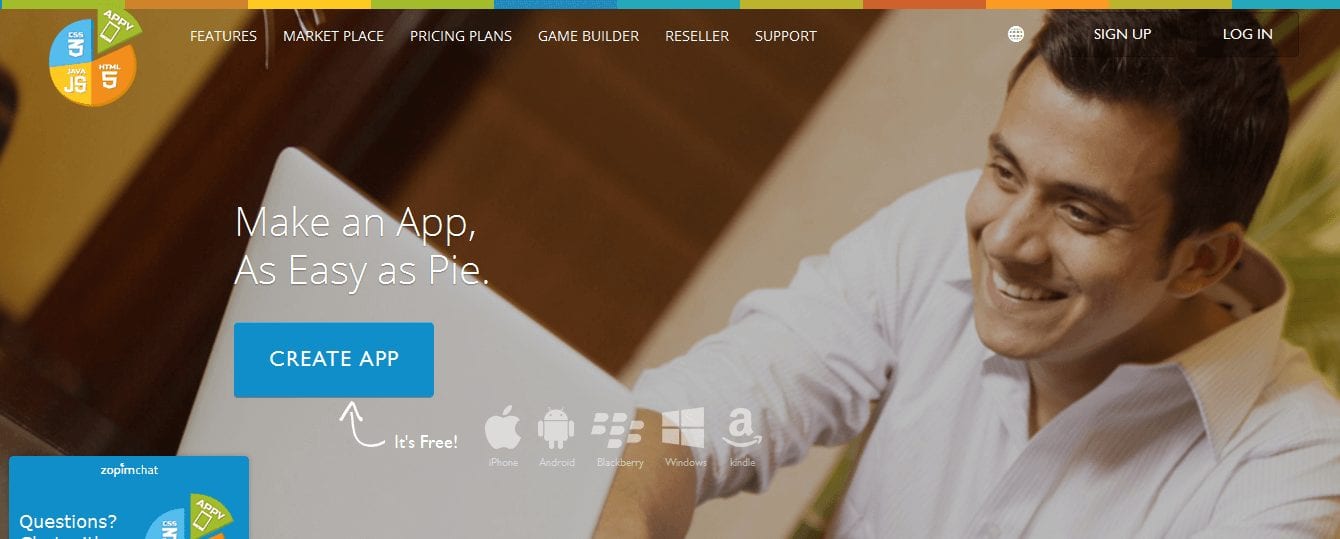Click the Create App button
This screenshot has height=539, width=1340.
pos(334,360)
